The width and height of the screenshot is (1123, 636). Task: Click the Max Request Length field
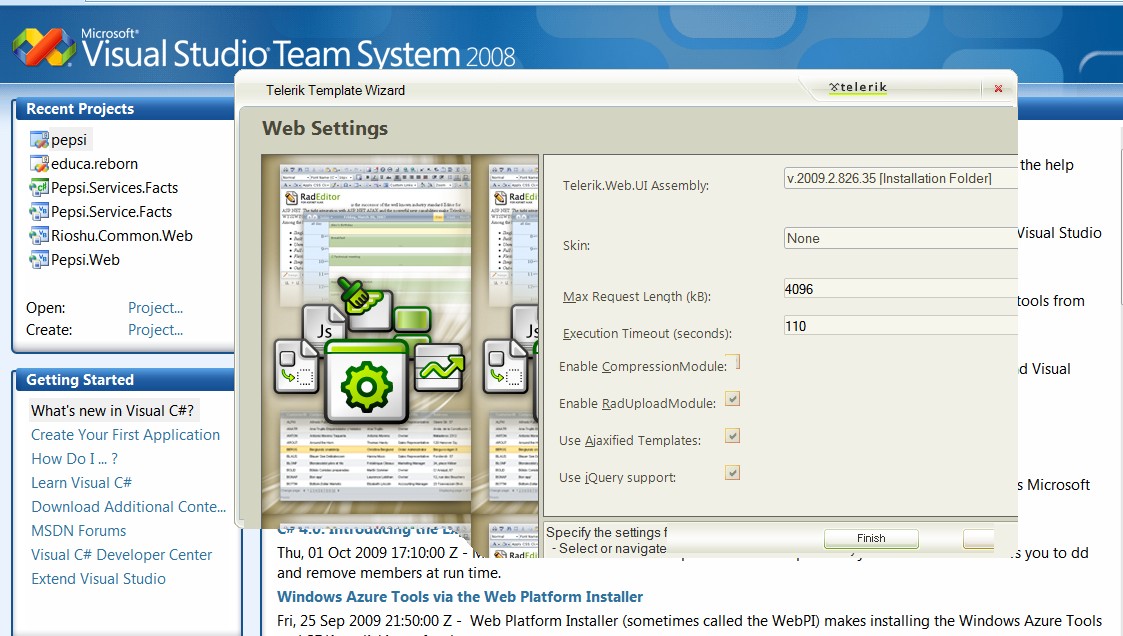(x=900, y=289)
